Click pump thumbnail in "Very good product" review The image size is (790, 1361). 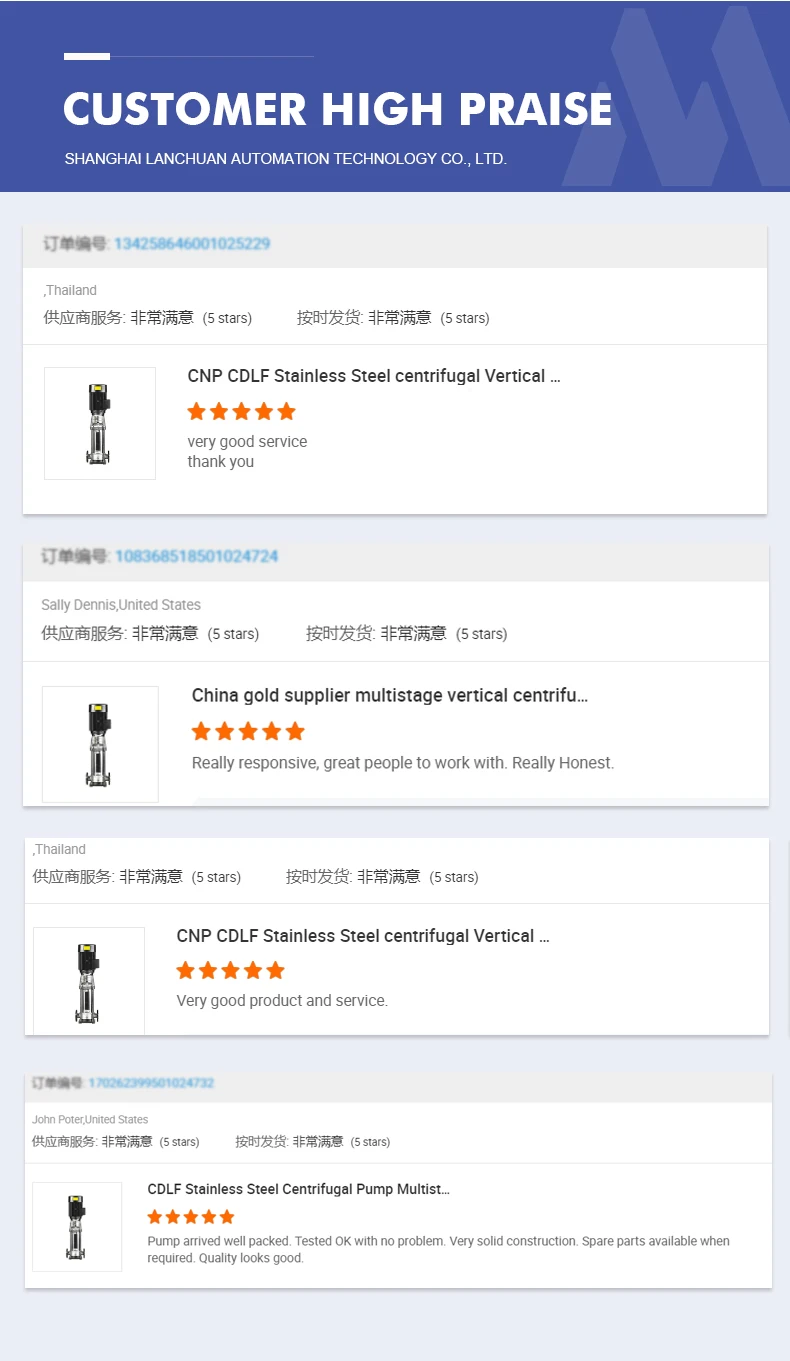click(88, 981)
